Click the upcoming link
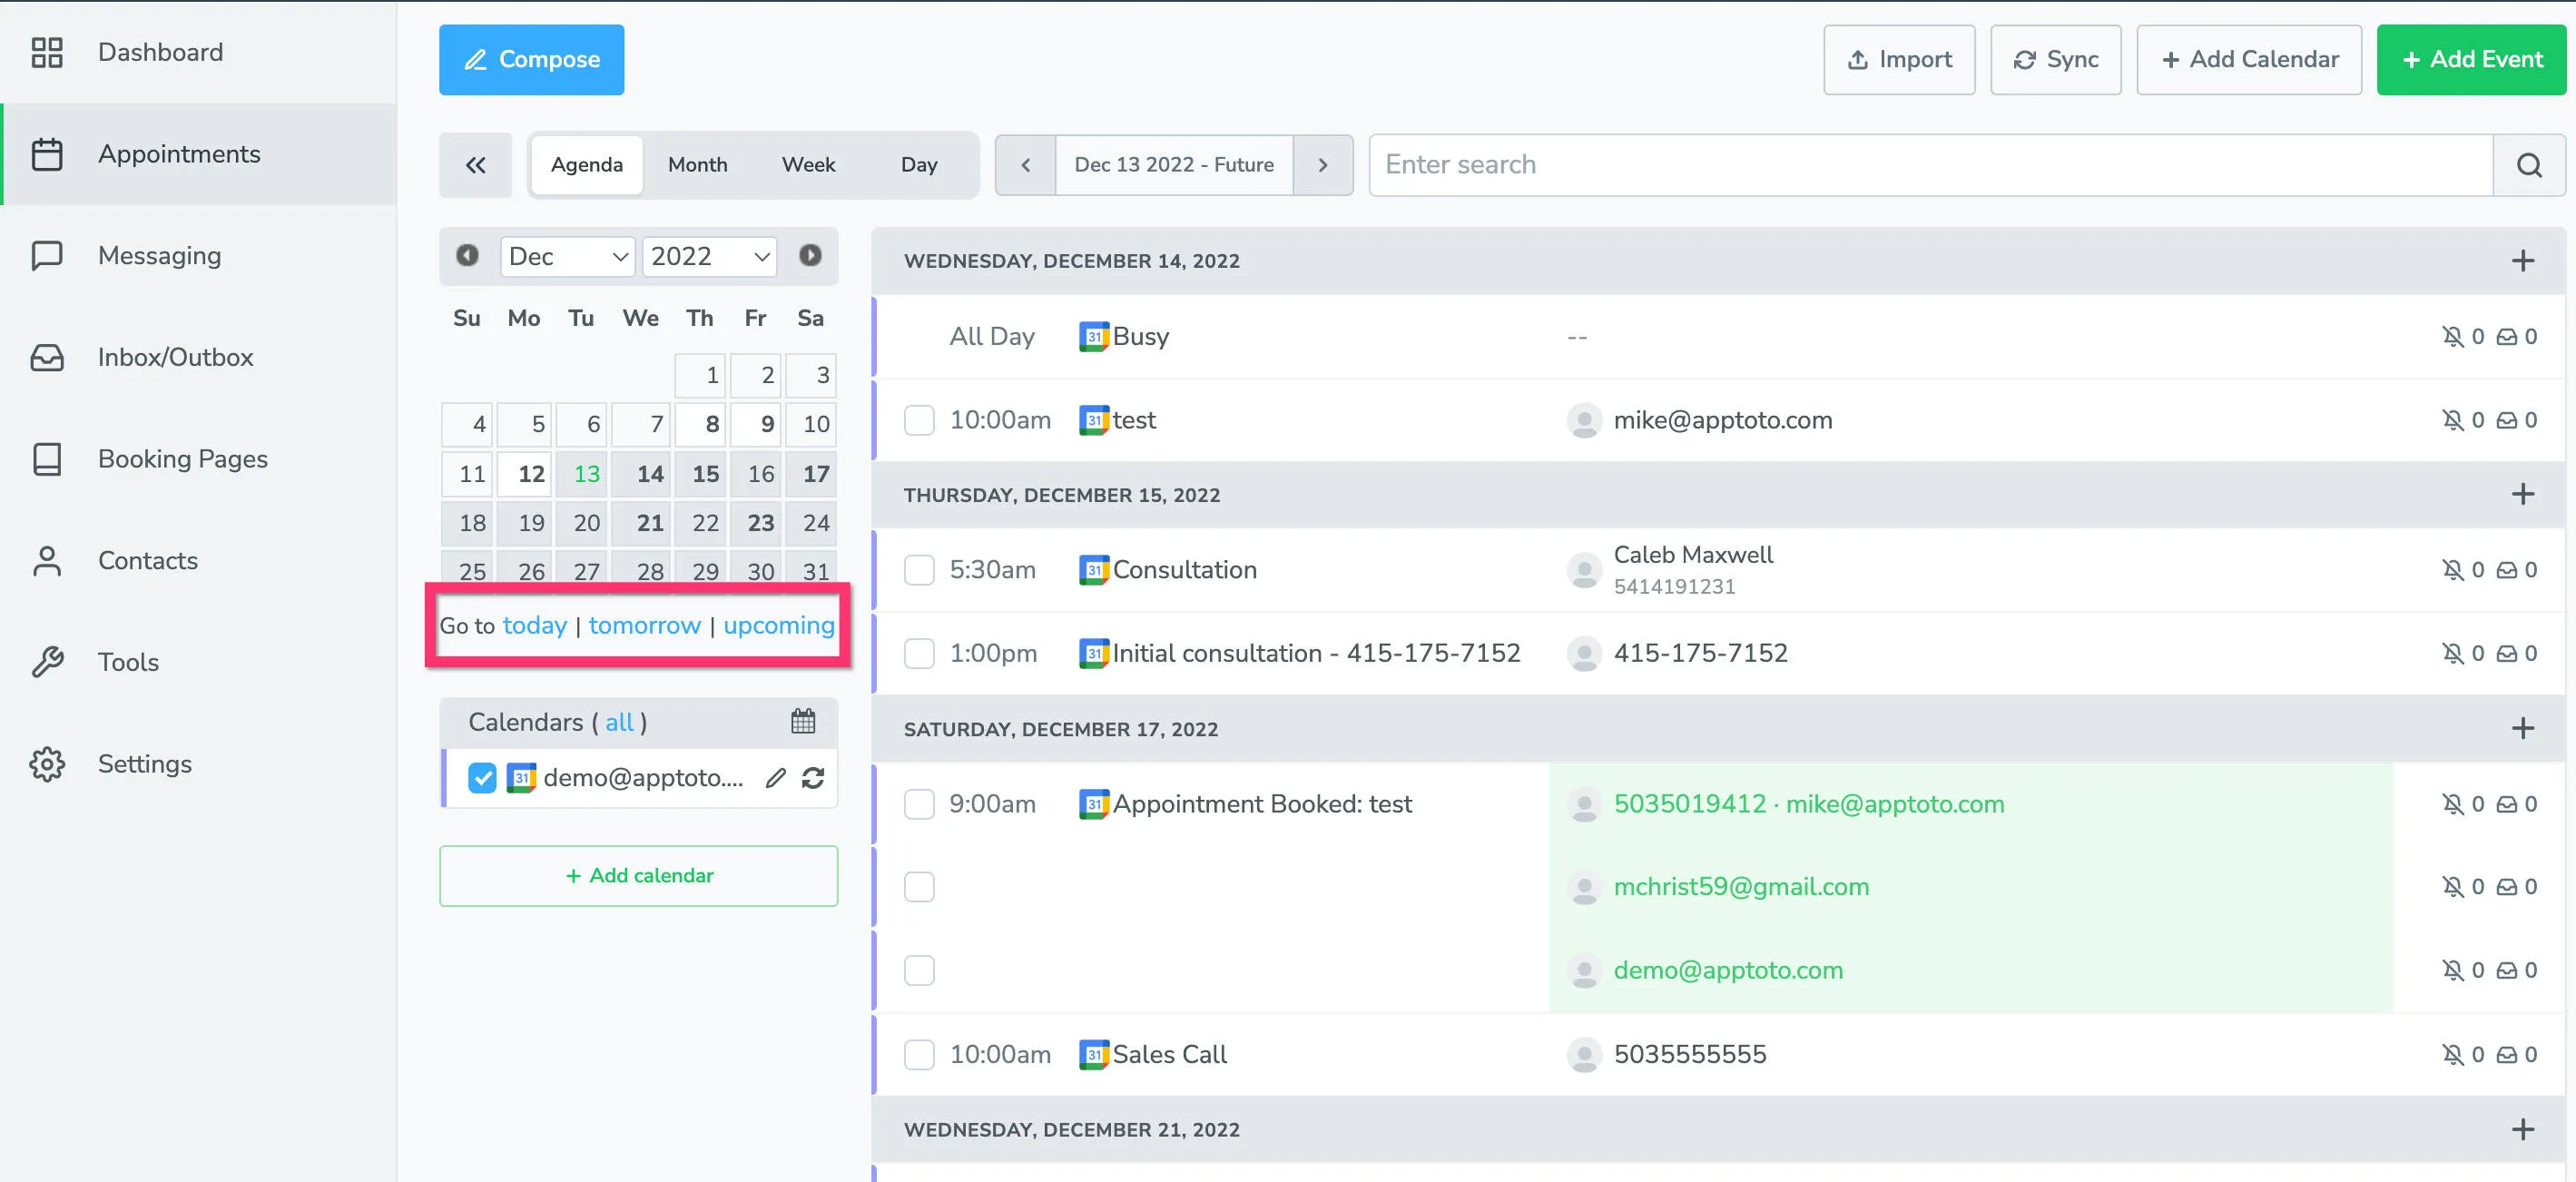2576x1182 pixels. click(x=778, y=625)
